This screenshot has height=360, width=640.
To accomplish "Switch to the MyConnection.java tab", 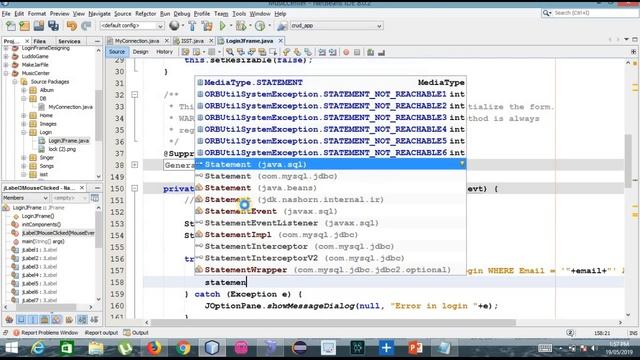I will (x=137, y=41).
